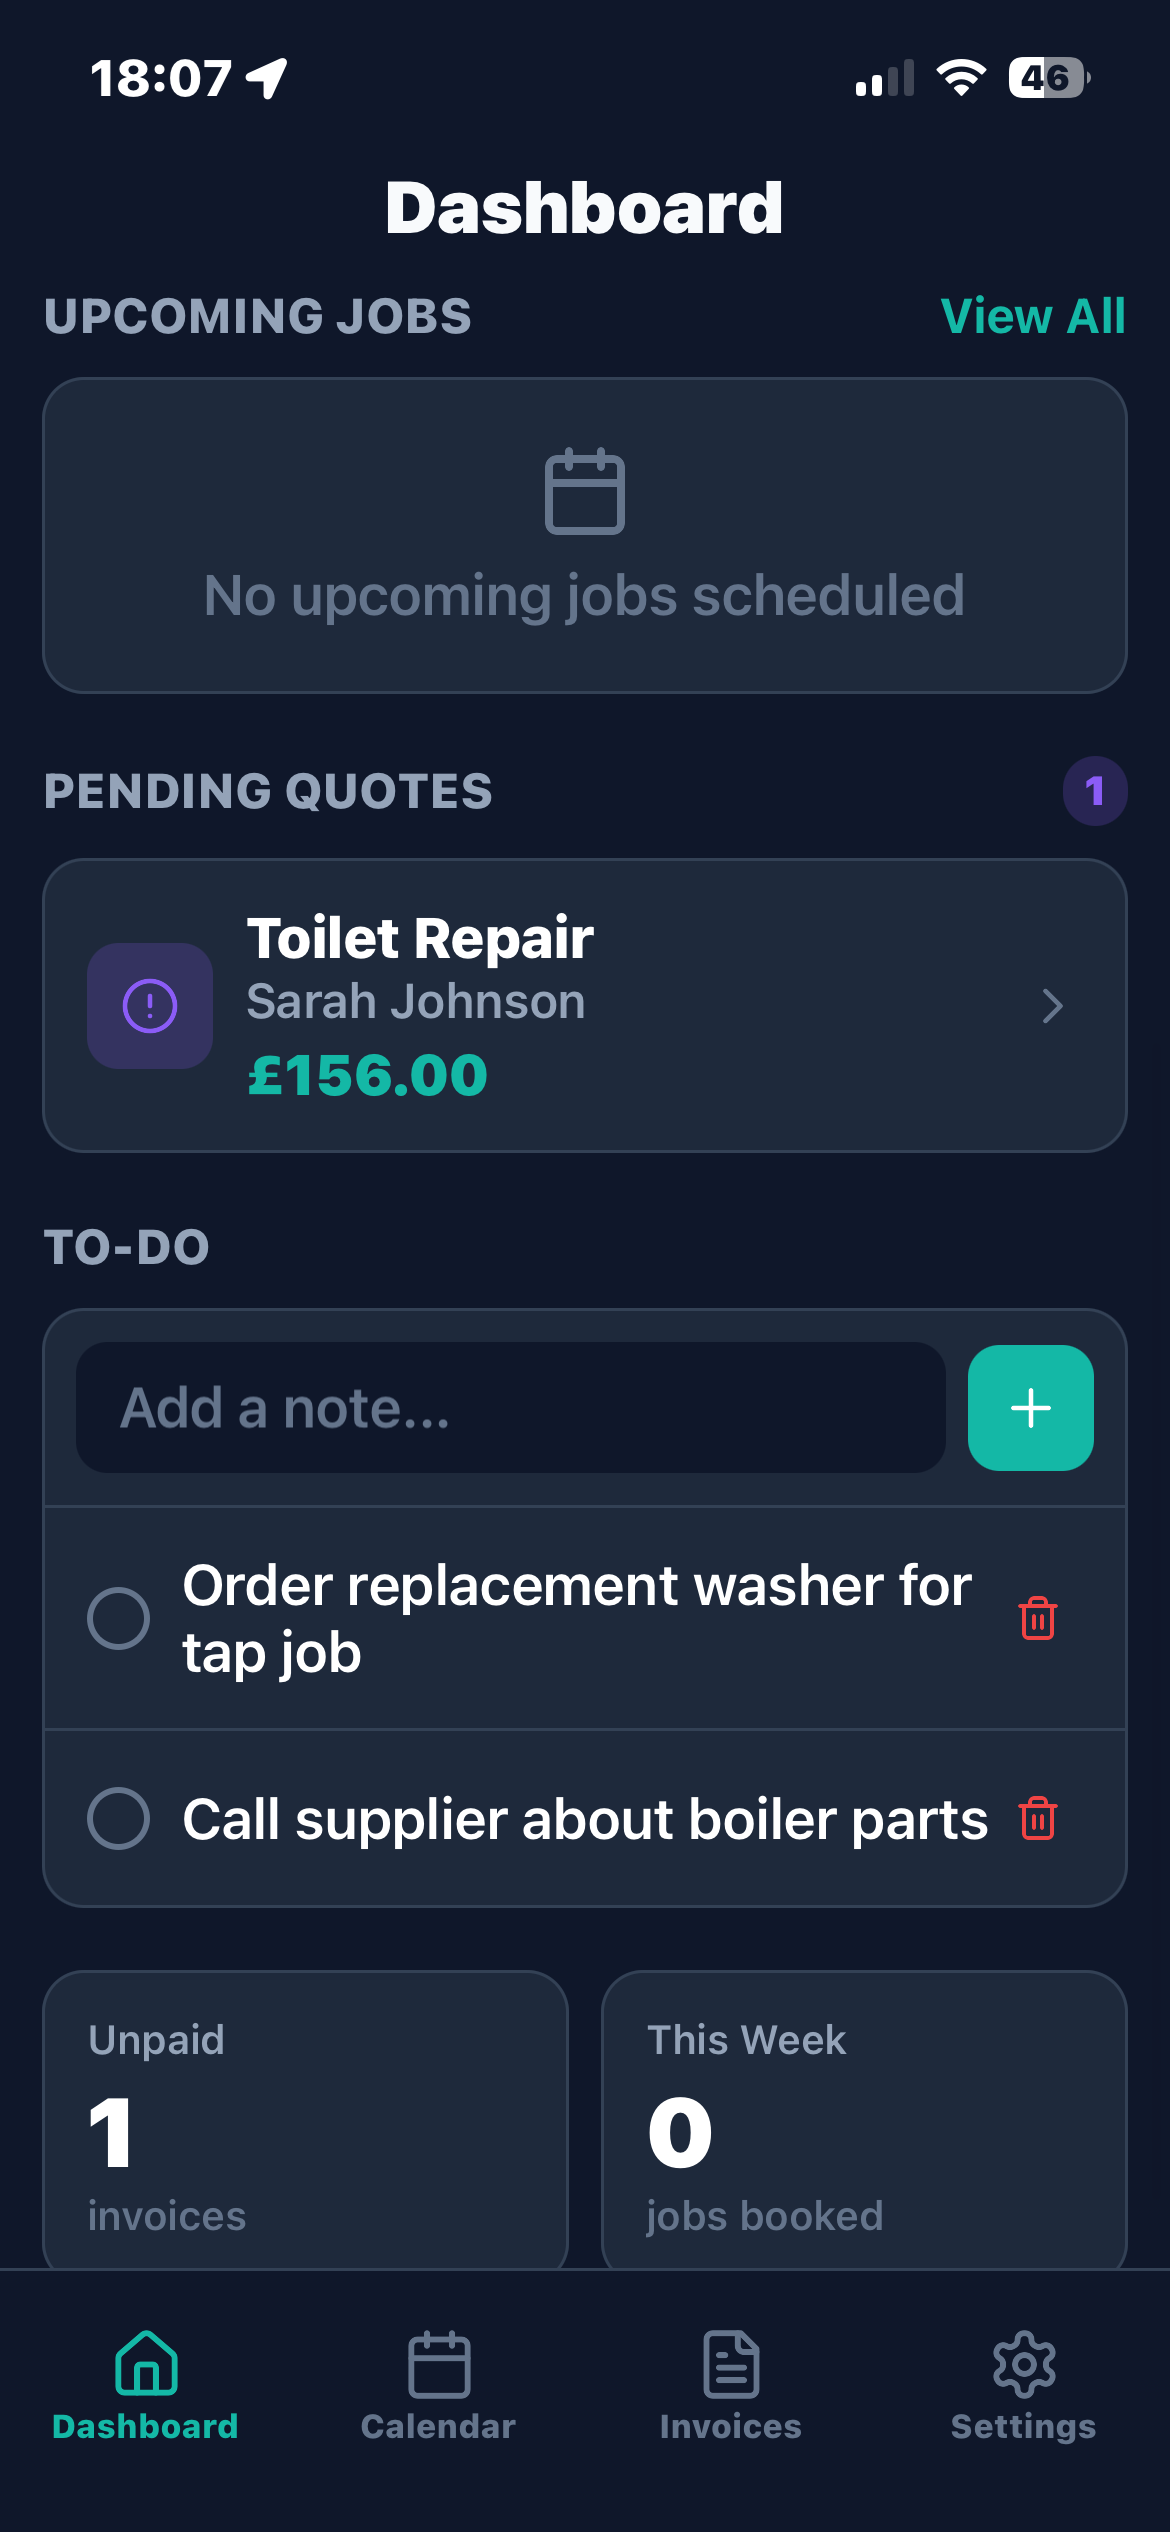
Task: Check off the replacement washer task
Action: 119,1617
